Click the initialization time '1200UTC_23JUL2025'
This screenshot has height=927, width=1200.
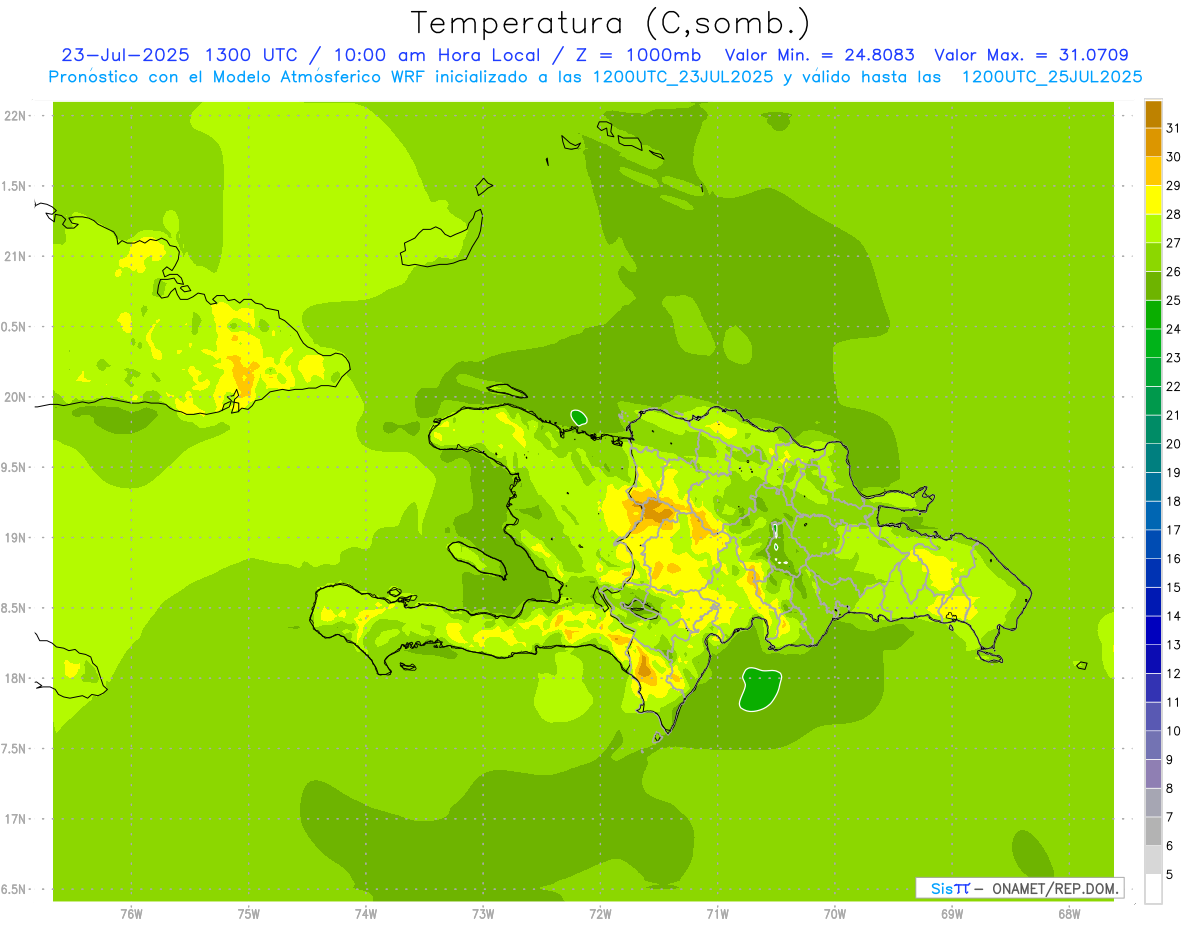(x=683, y=77)
